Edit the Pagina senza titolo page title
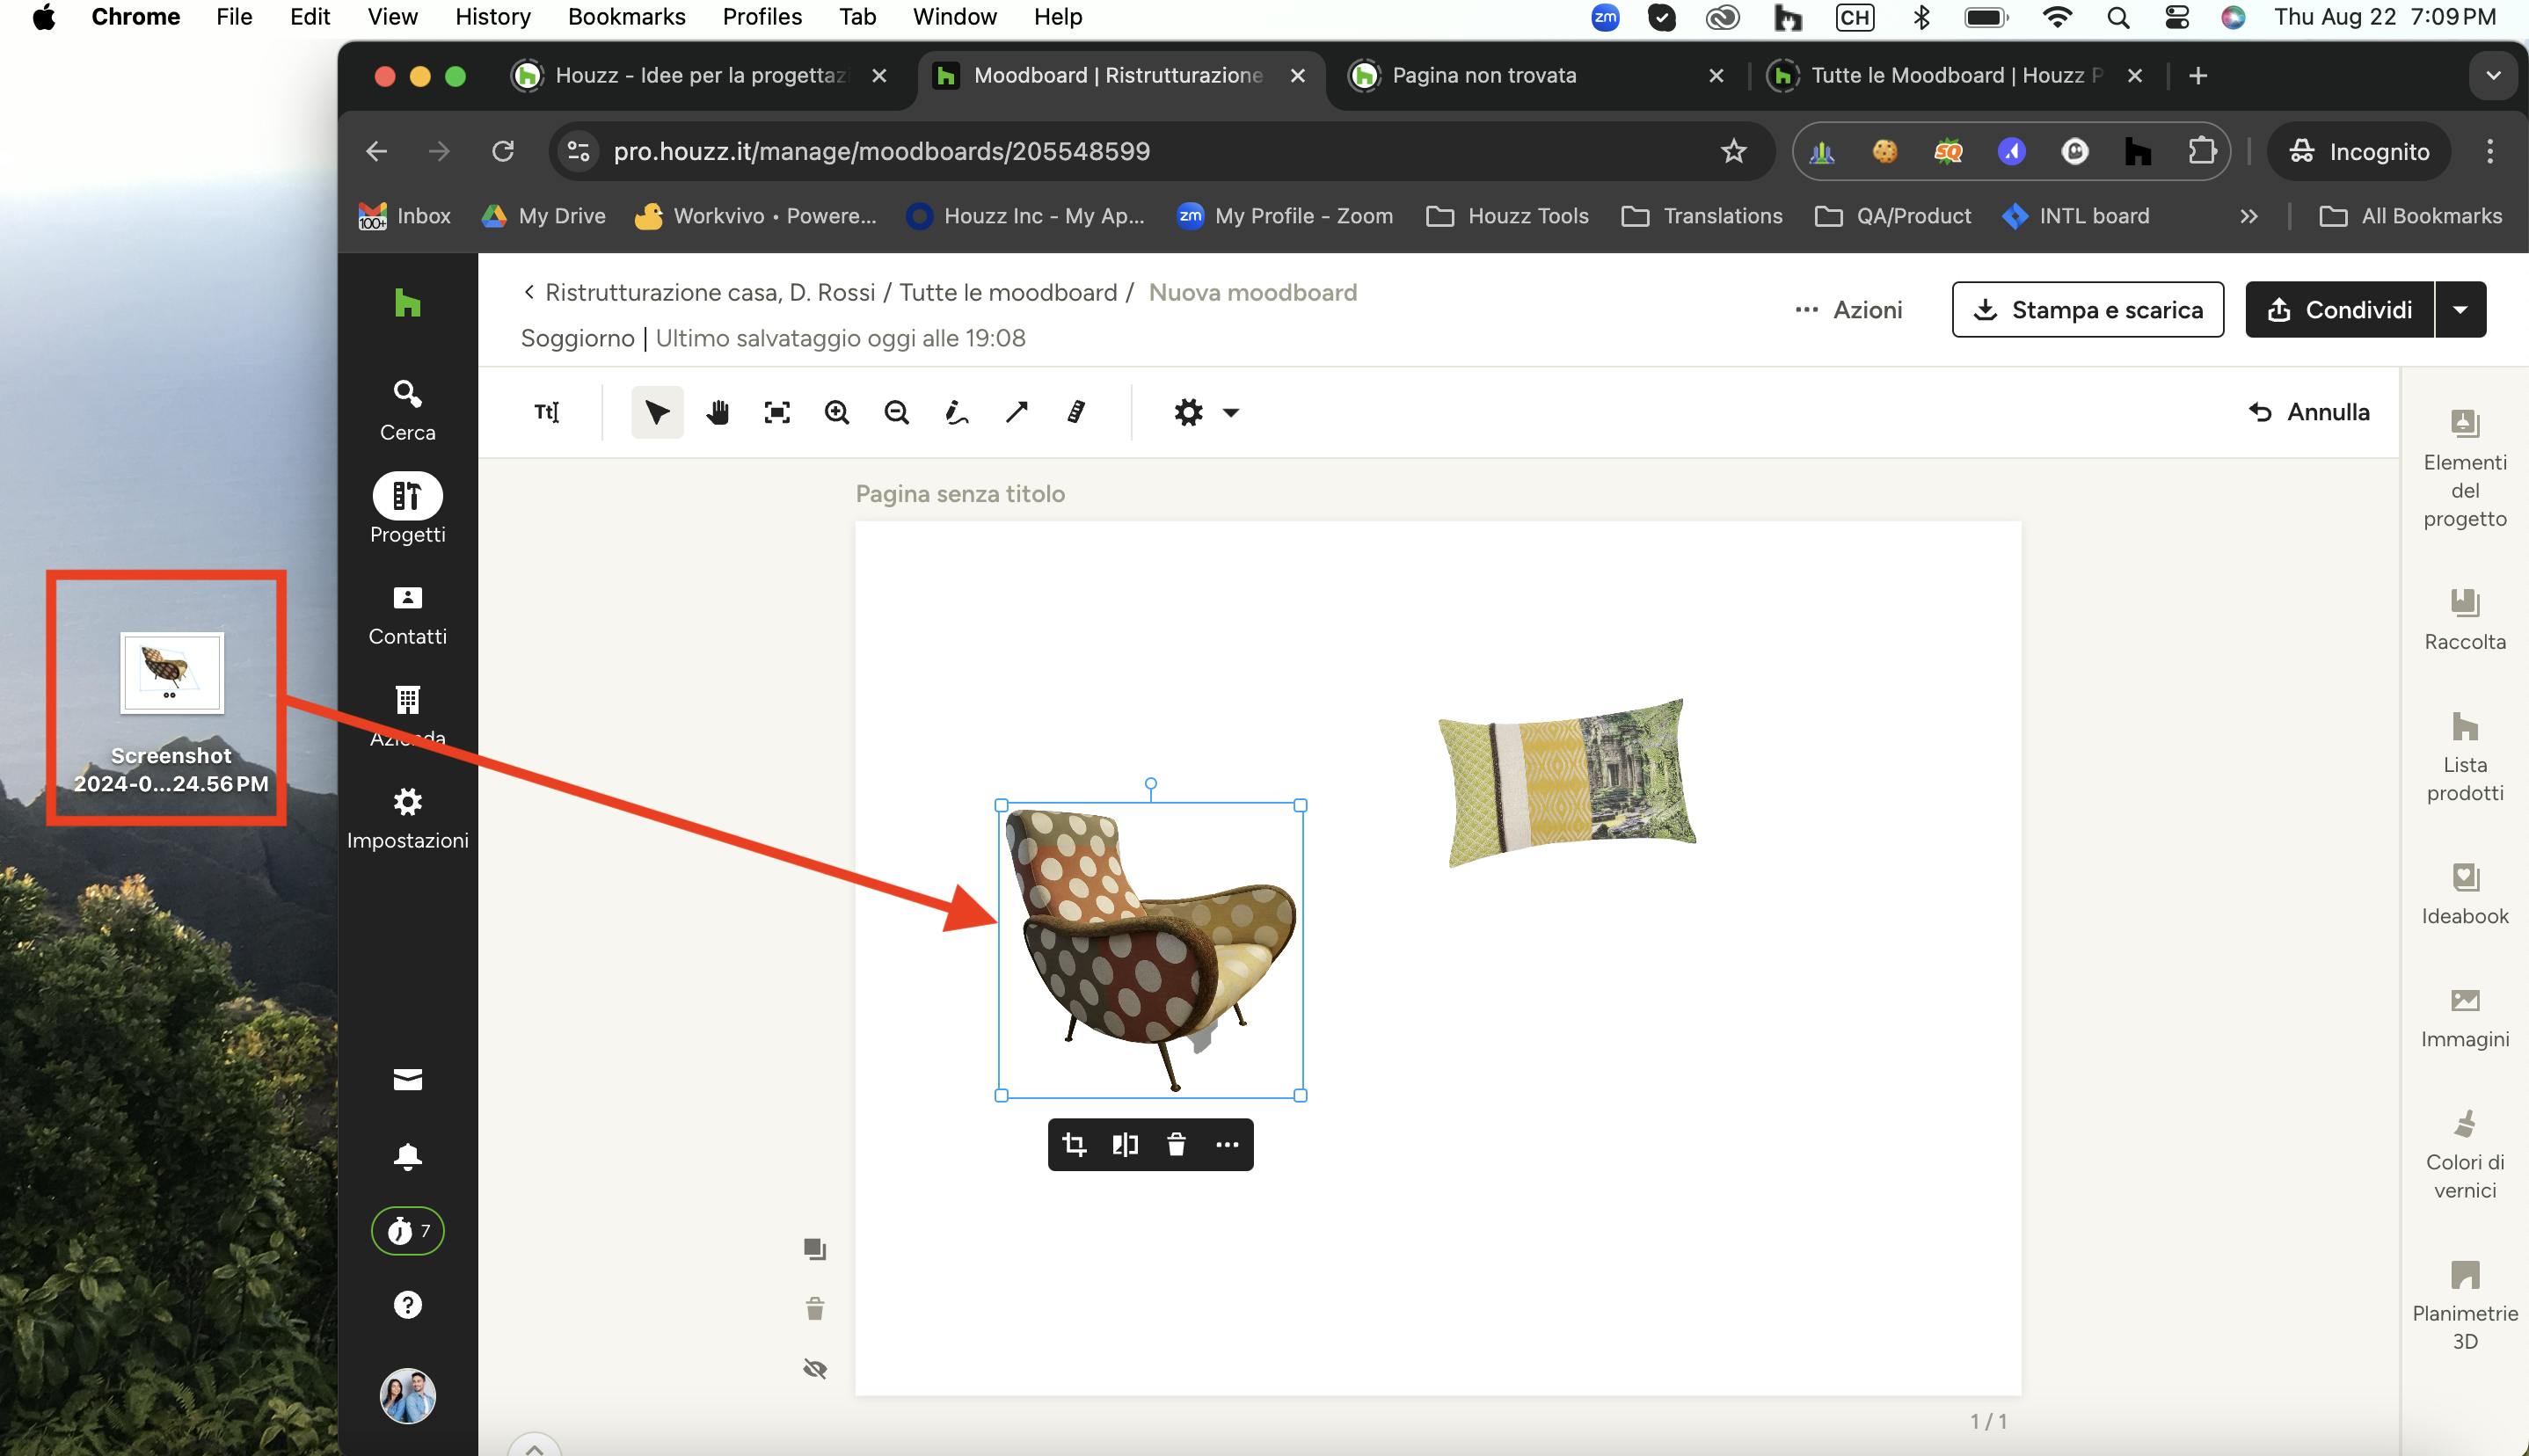The height and width of the screenshot is (1456, 2529). [x=960, y=494]
